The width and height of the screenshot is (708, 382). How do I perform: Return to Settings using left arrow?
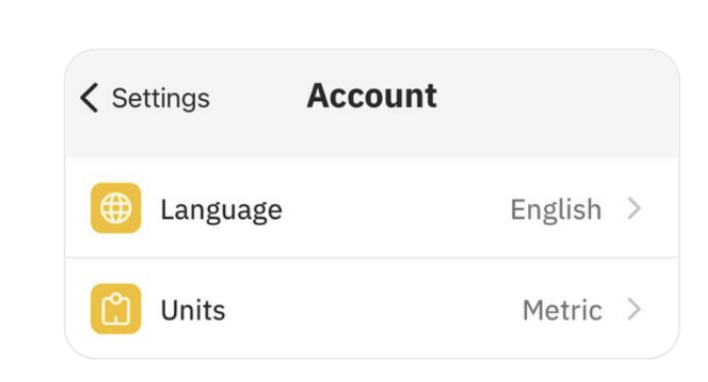coord(89,98)
